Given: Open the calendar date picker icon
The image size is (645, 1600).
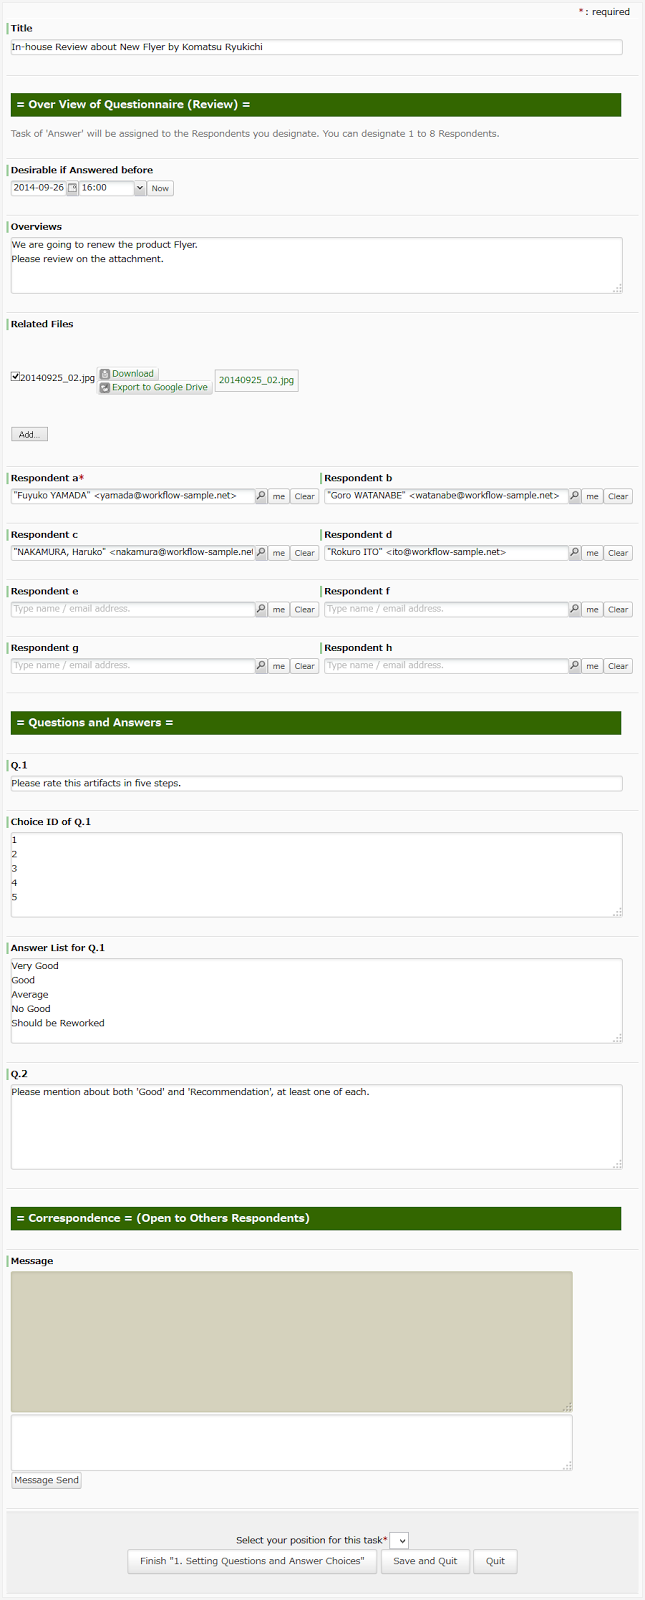Looking at the screenshot, I should pyautogui.click(x=72, y=188).
